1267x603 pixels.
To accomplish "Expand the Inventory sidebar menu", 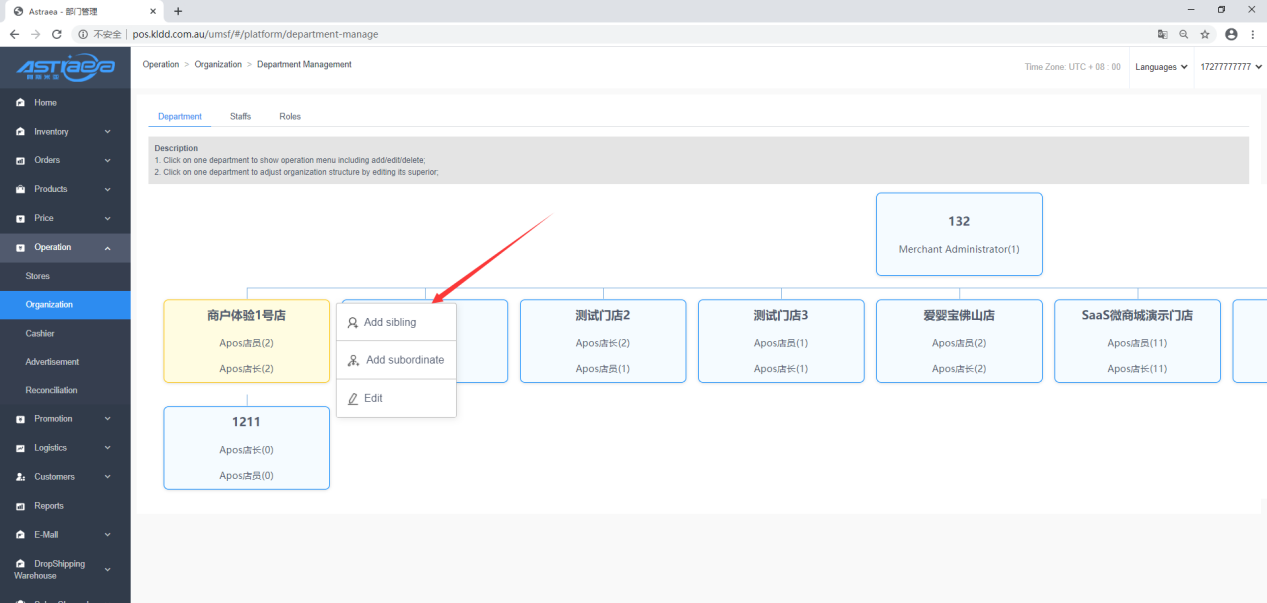I will coord(65,132).
